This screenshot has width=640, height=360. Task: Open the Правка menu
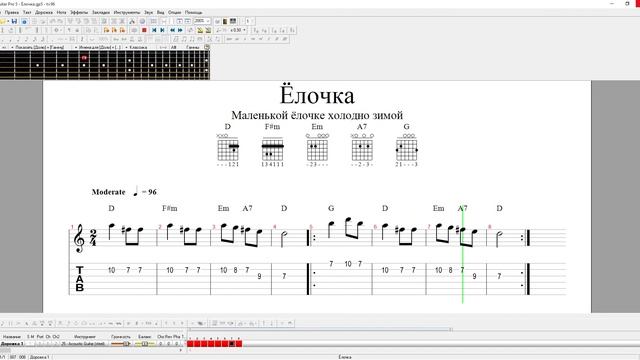tap(12, 12)
